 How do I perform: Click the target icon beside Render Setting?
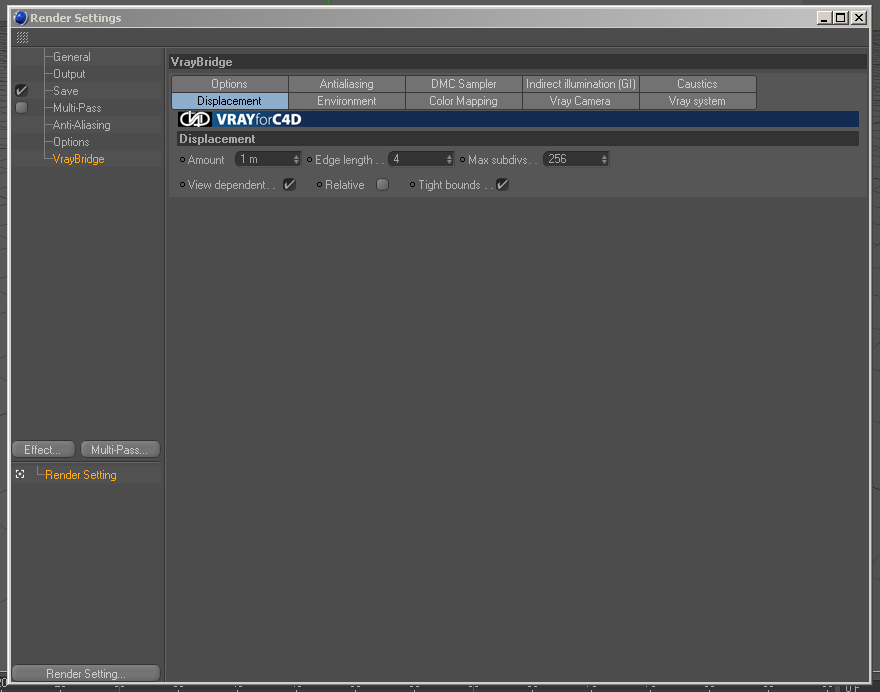pyautogui.click(x=20, y=474)
